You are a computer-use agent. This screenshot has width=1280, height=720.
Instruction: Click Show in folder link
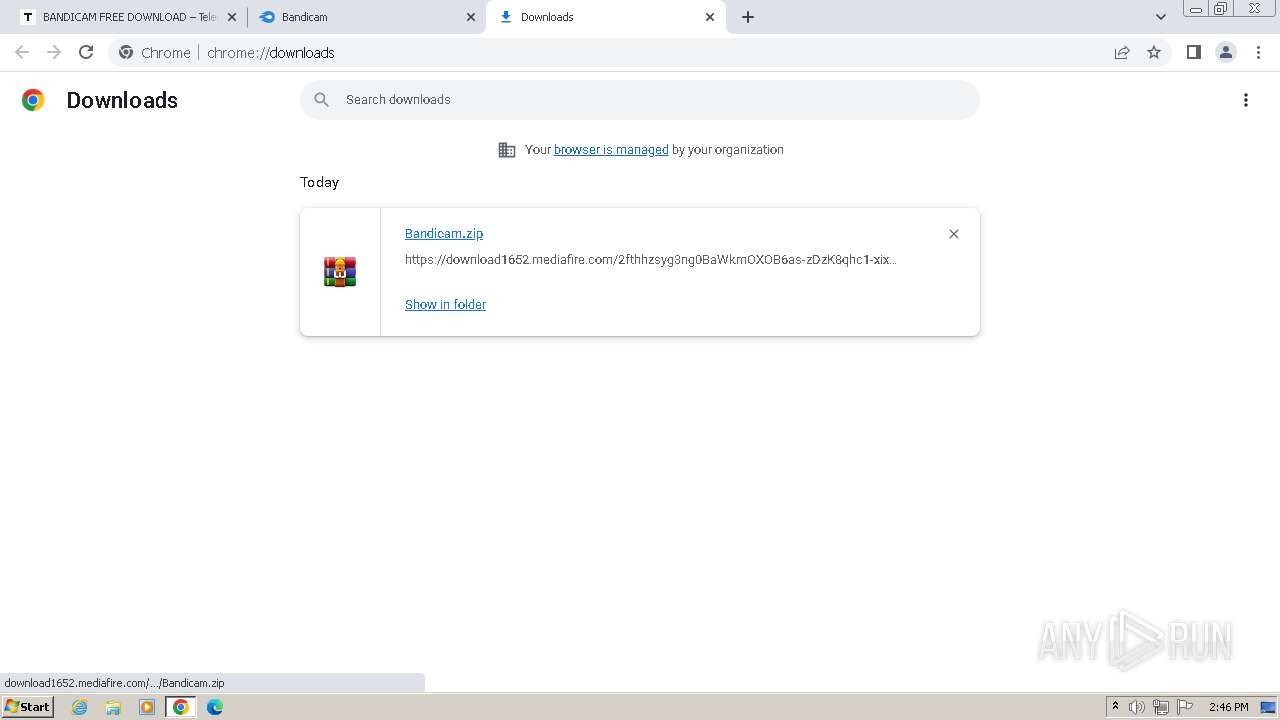445,304
